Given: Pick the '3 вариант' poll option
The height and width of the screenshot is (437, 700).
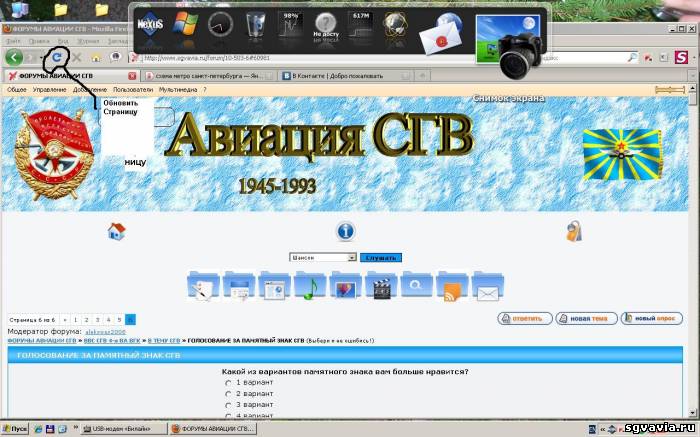Looking at the screenshot, I should point(228,405).
